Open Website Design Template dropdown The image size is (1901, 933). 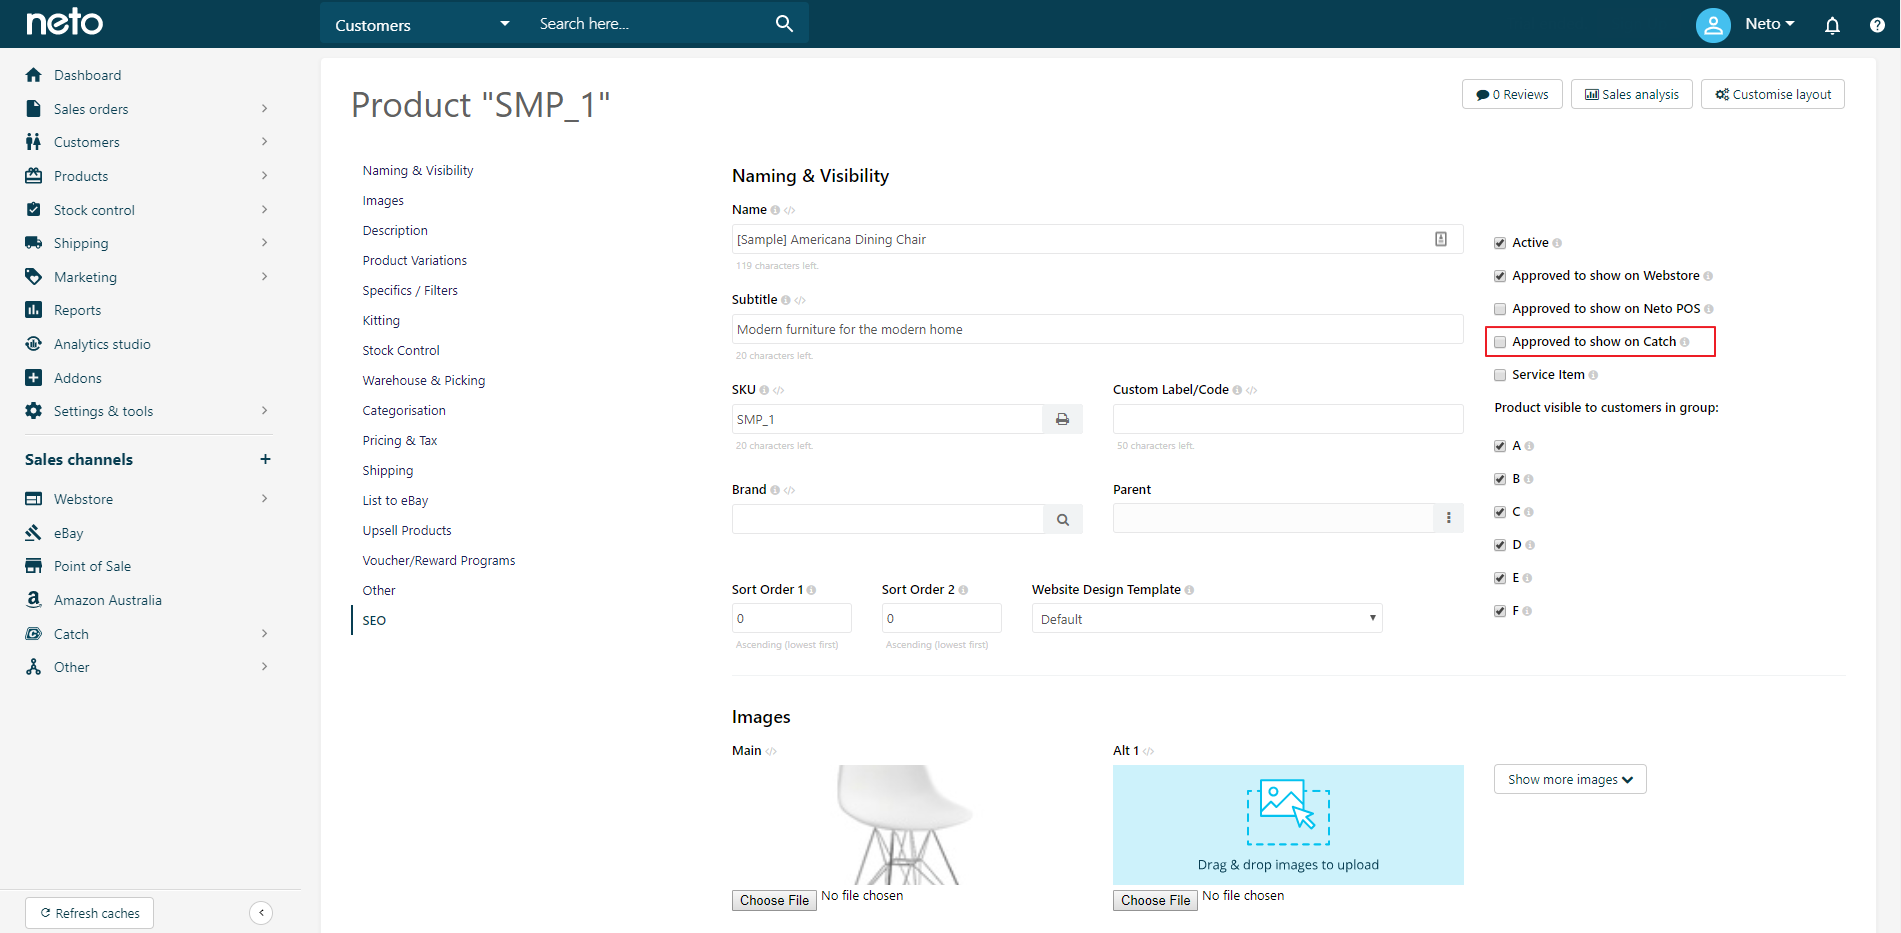[x=1207, y=619]
